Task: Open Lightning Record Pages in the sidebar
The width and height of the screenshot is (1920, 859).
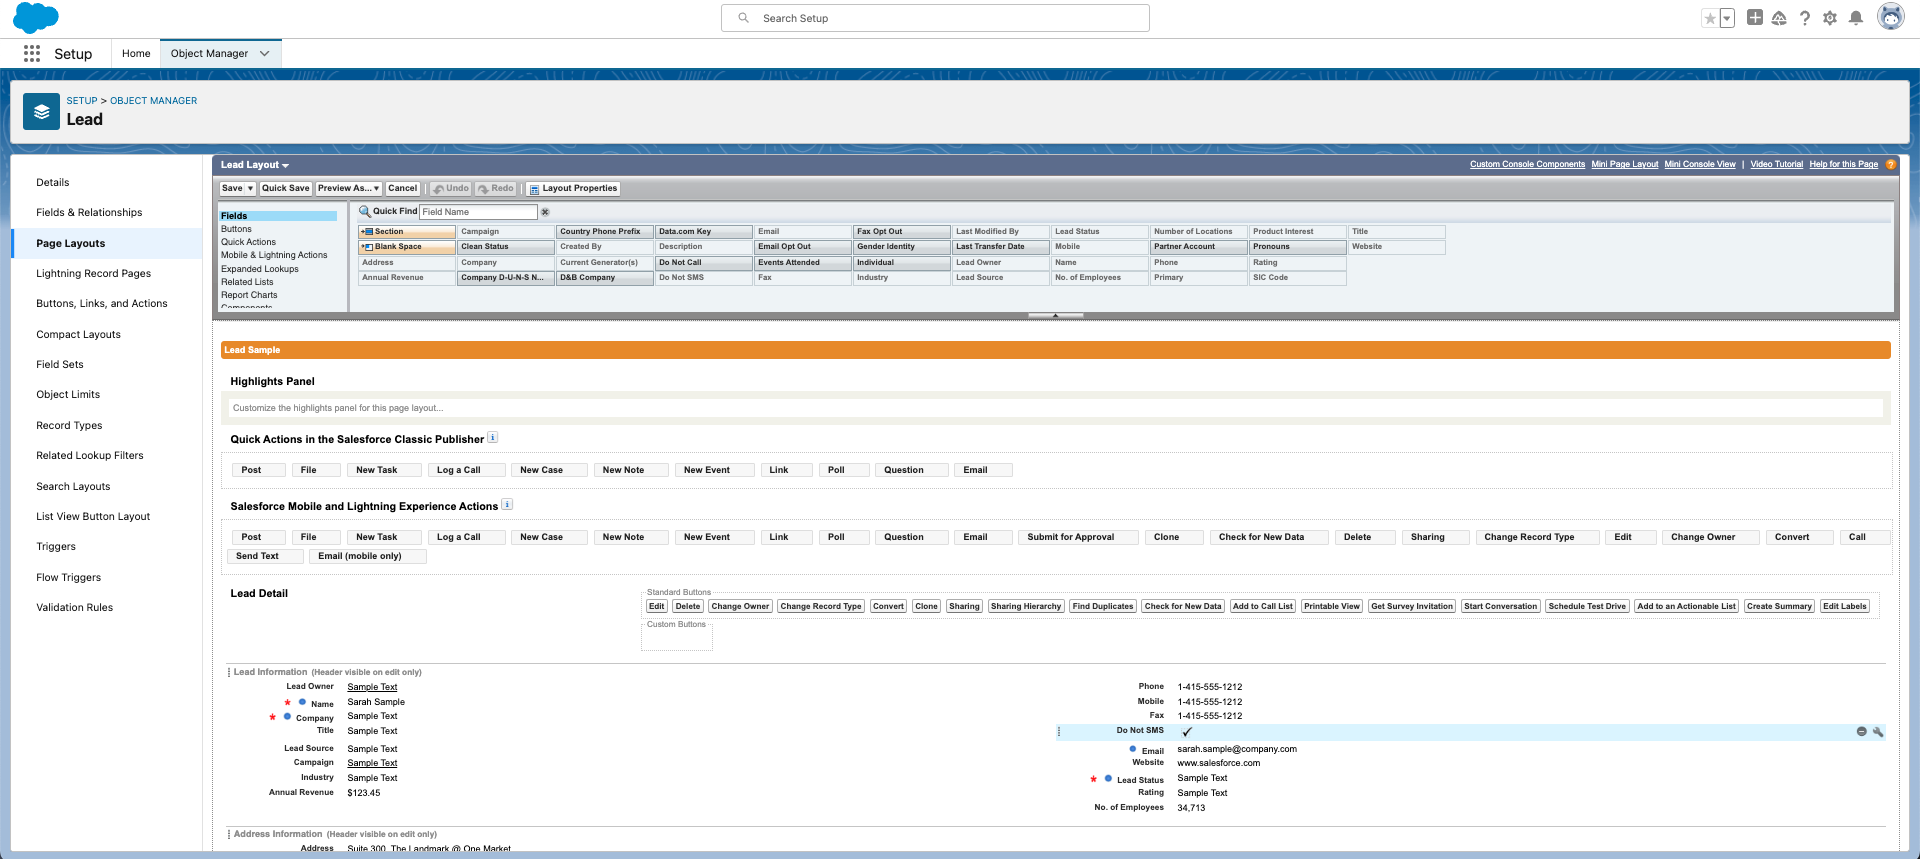Action: coord(94,274)
